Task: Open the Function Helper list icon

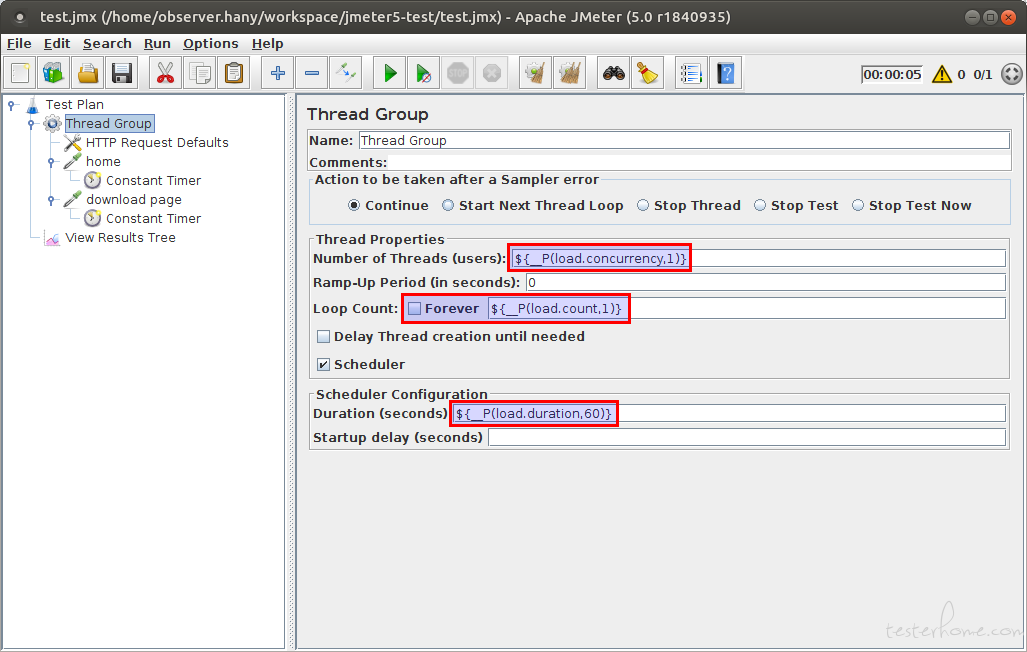Action: coord(691,73)
